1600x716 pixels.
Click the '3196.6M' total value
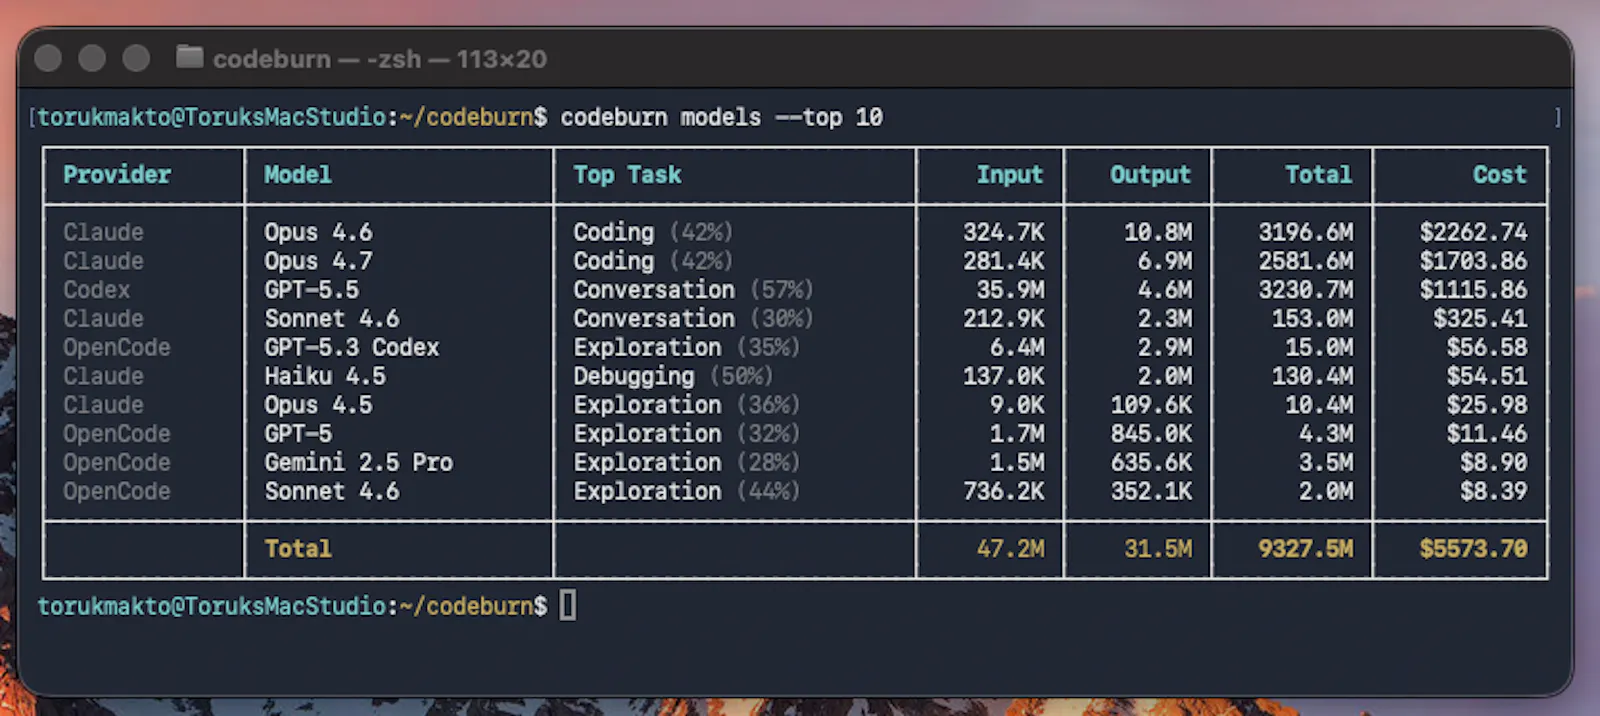(x=1306, y=232)
